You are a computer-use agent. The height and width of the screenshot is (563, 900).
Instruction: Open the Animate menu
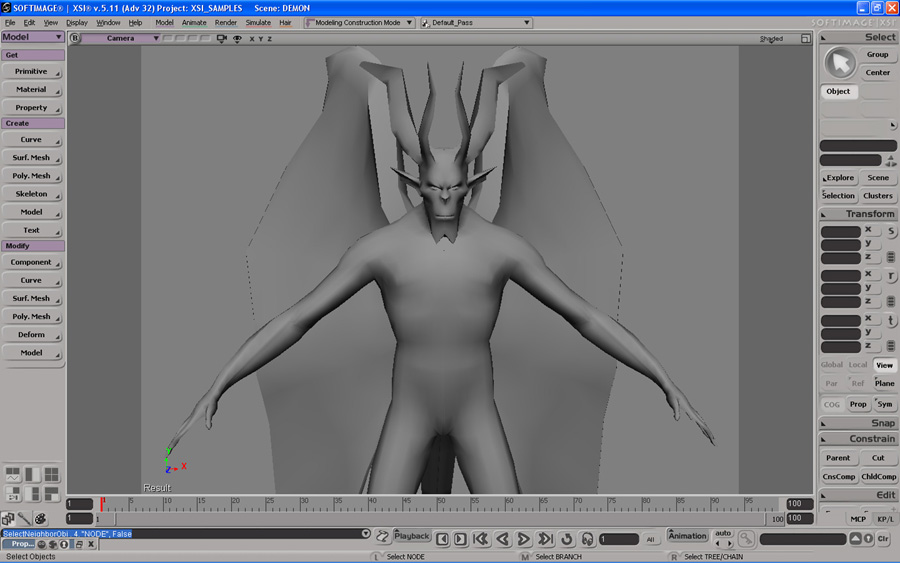coord(194,23)
